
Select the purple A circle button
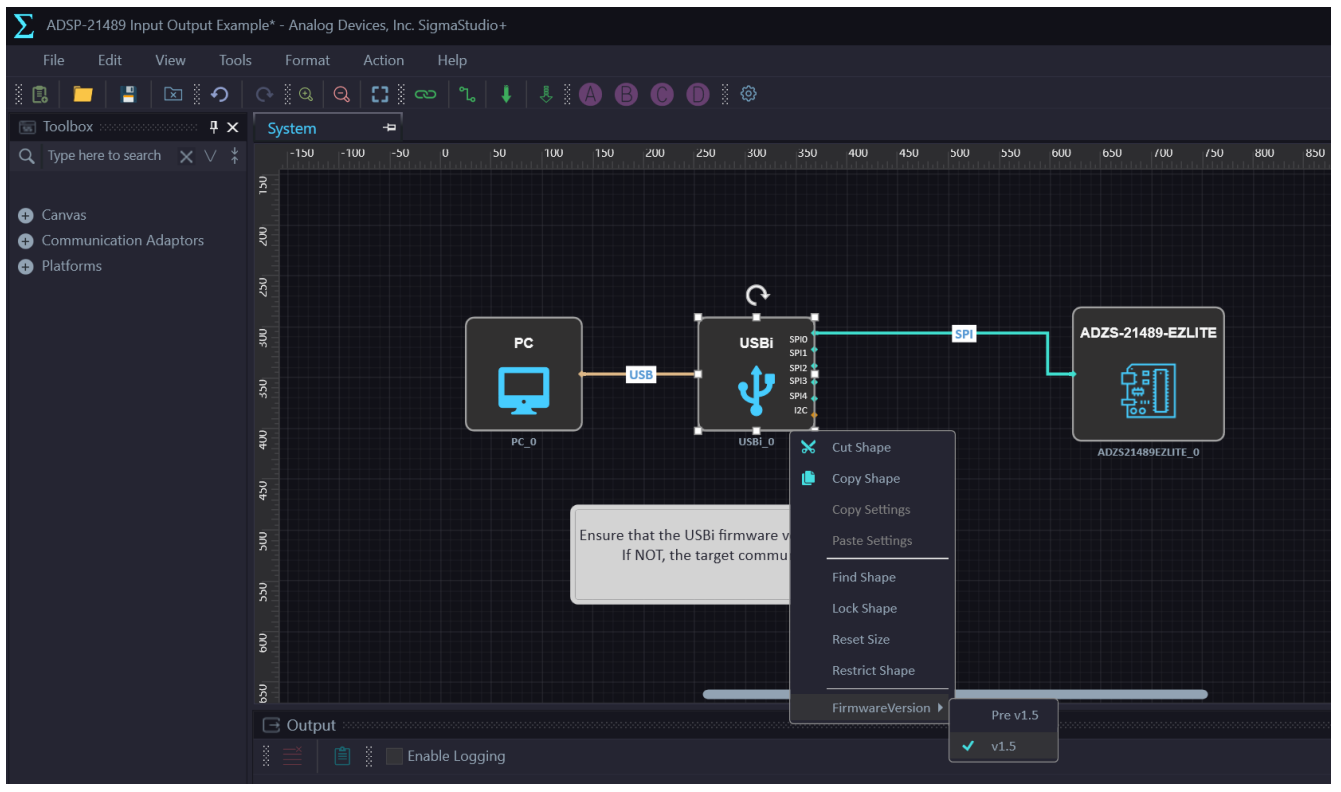coord(590,94)
